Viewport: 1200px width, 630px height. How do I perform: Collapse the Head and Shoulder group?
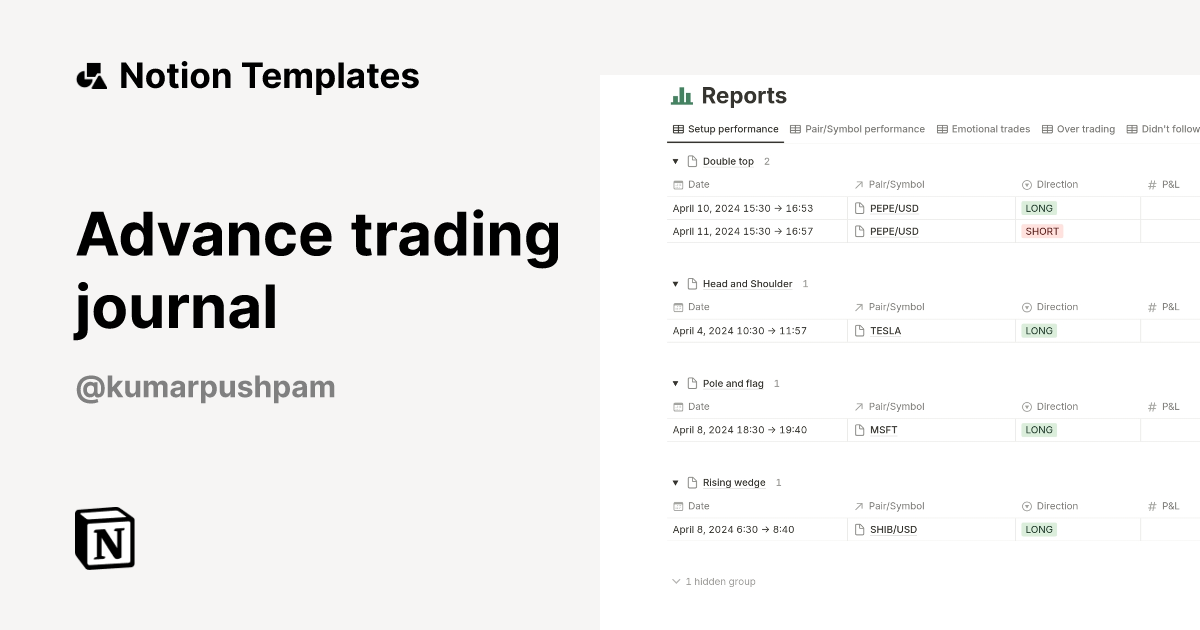click(676, 283)
